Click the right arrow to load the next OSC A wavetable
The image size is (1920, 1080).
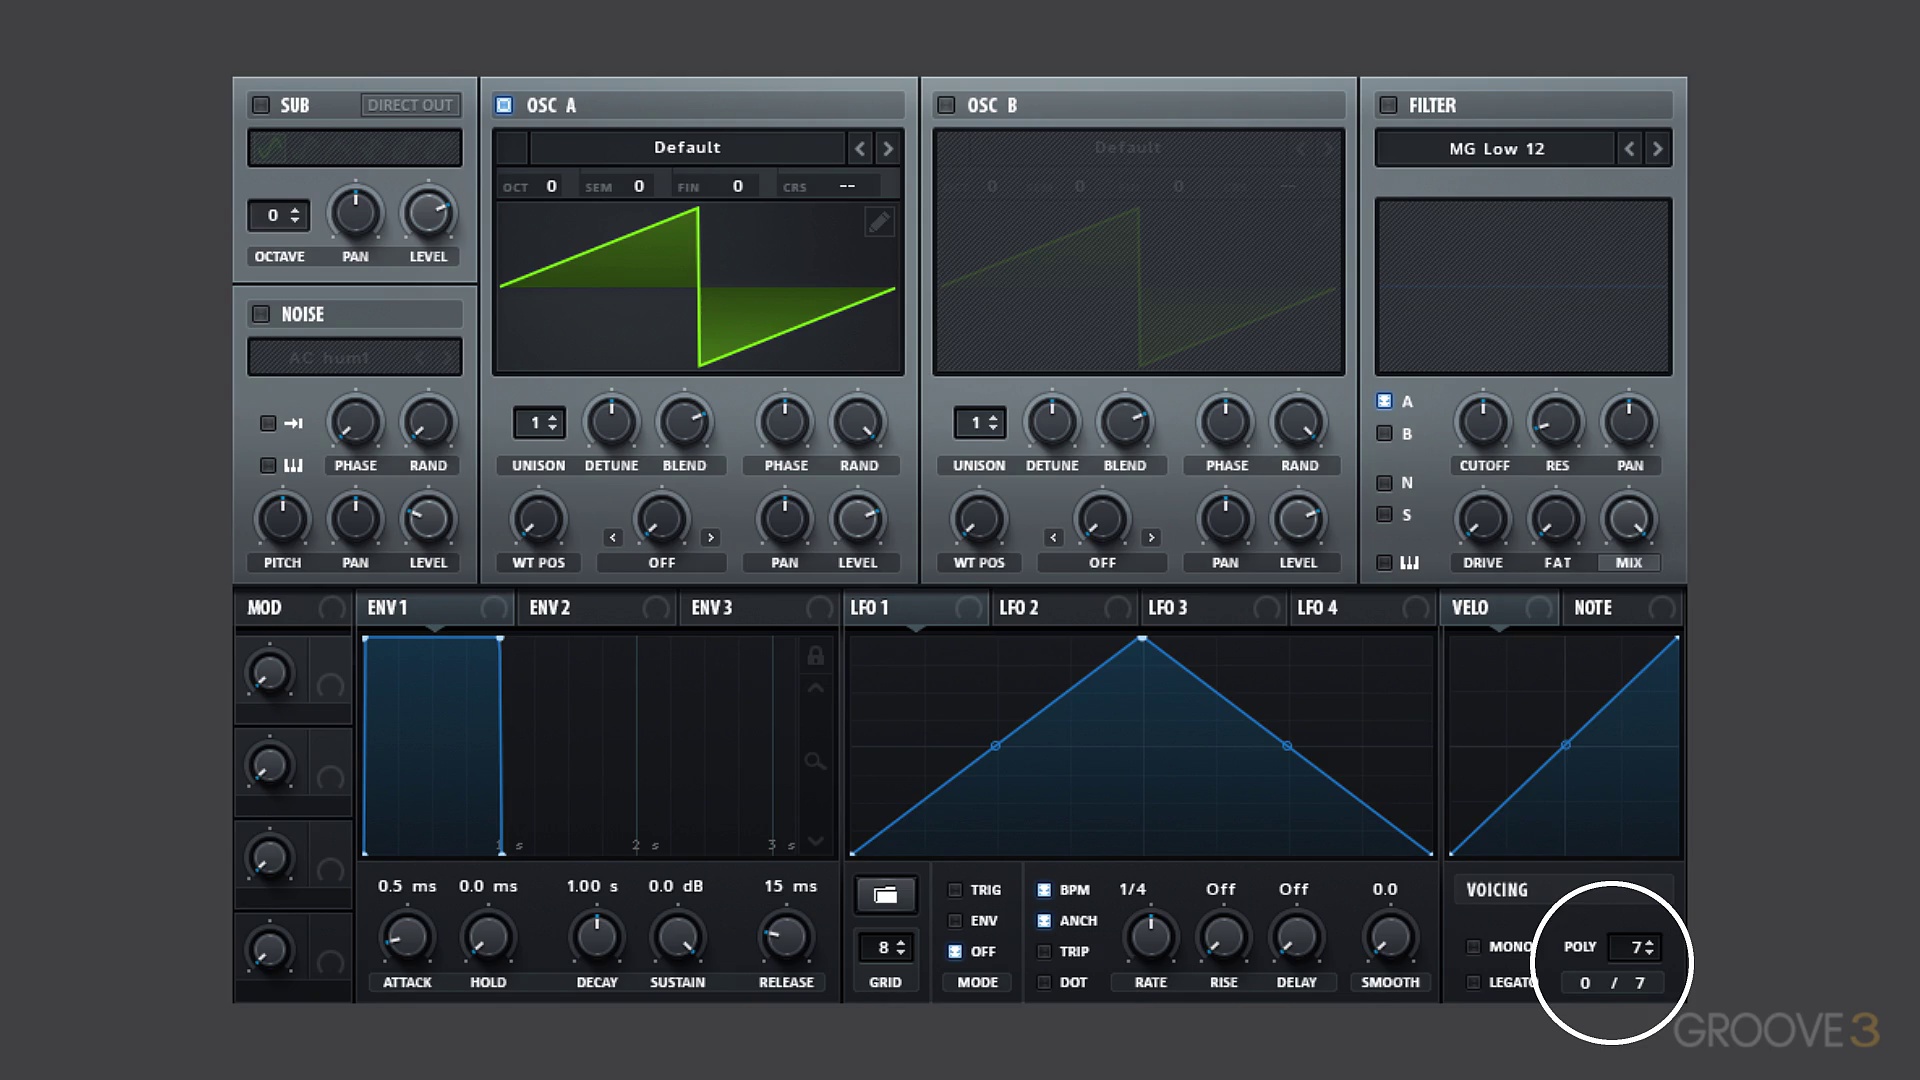[x=887, y=148]
